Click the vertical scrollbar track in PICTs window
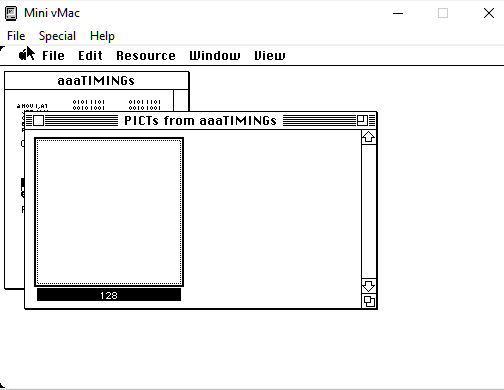 pyautogui.click(x=369, y=212)
